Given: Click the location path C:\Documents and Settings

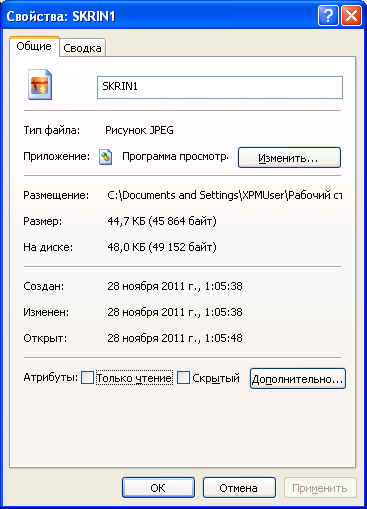Looking at the screenshot, I should pyautogui.click(x=225, y=195).
